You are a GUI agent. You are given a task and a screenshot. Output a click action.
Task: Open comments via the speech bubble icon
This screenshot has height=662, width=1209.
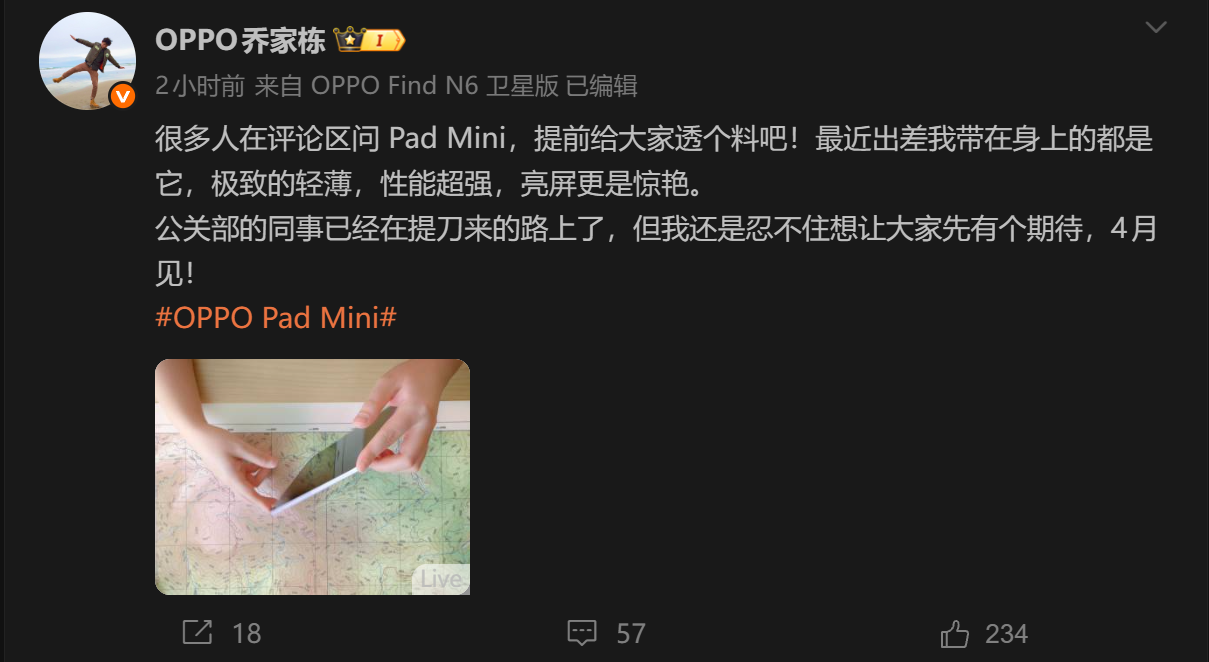click(582, 633)
